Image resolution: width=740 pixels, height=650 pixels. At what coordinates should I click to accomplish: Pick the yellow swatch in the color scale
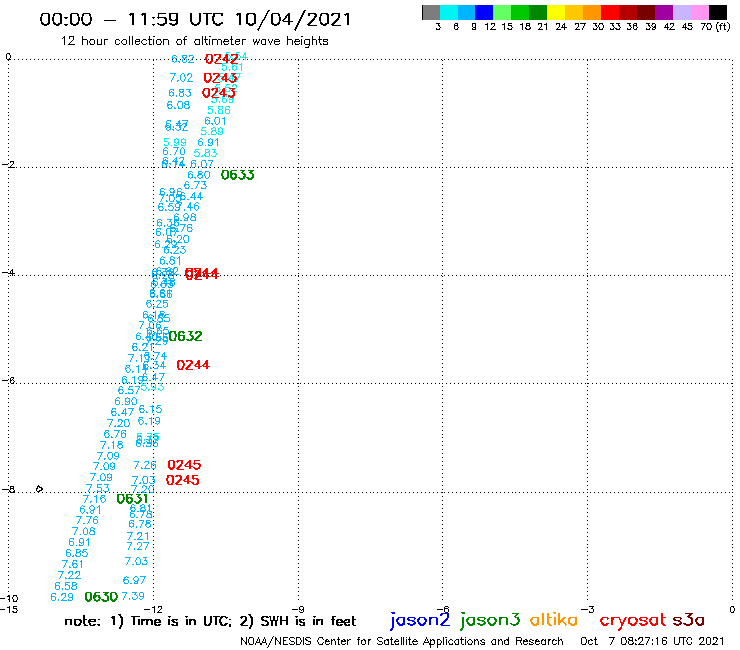[x=556, y=12]
